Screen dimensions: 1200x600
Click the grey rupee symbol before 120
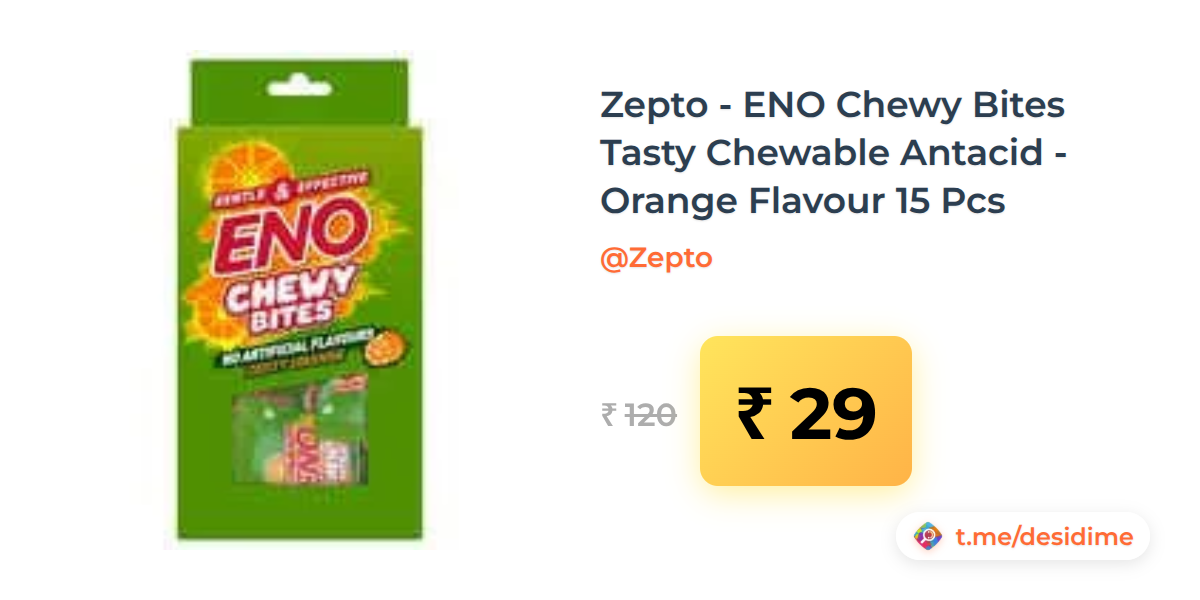point(609,414)
